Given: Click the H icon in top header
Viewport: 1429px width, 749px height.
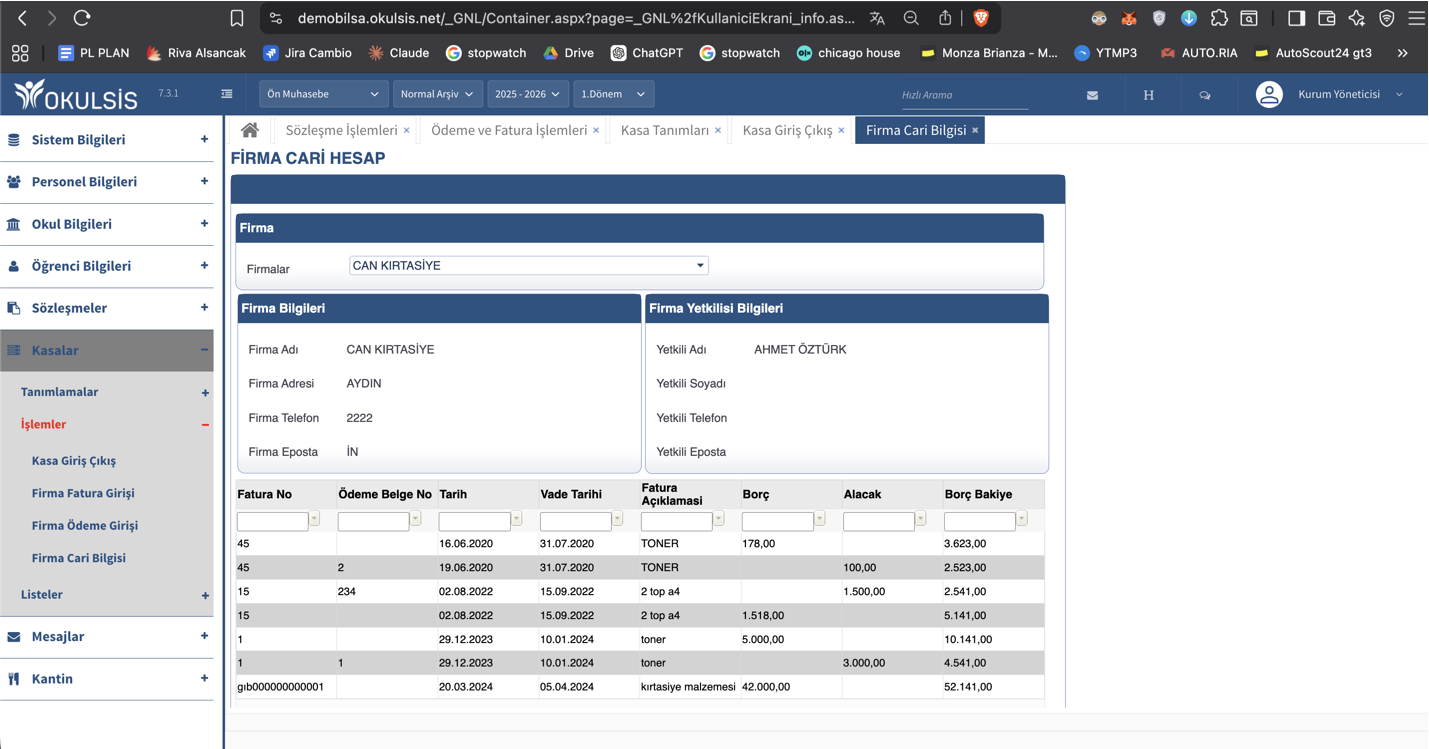Looking at the screenshot, I should (1148, 95).
